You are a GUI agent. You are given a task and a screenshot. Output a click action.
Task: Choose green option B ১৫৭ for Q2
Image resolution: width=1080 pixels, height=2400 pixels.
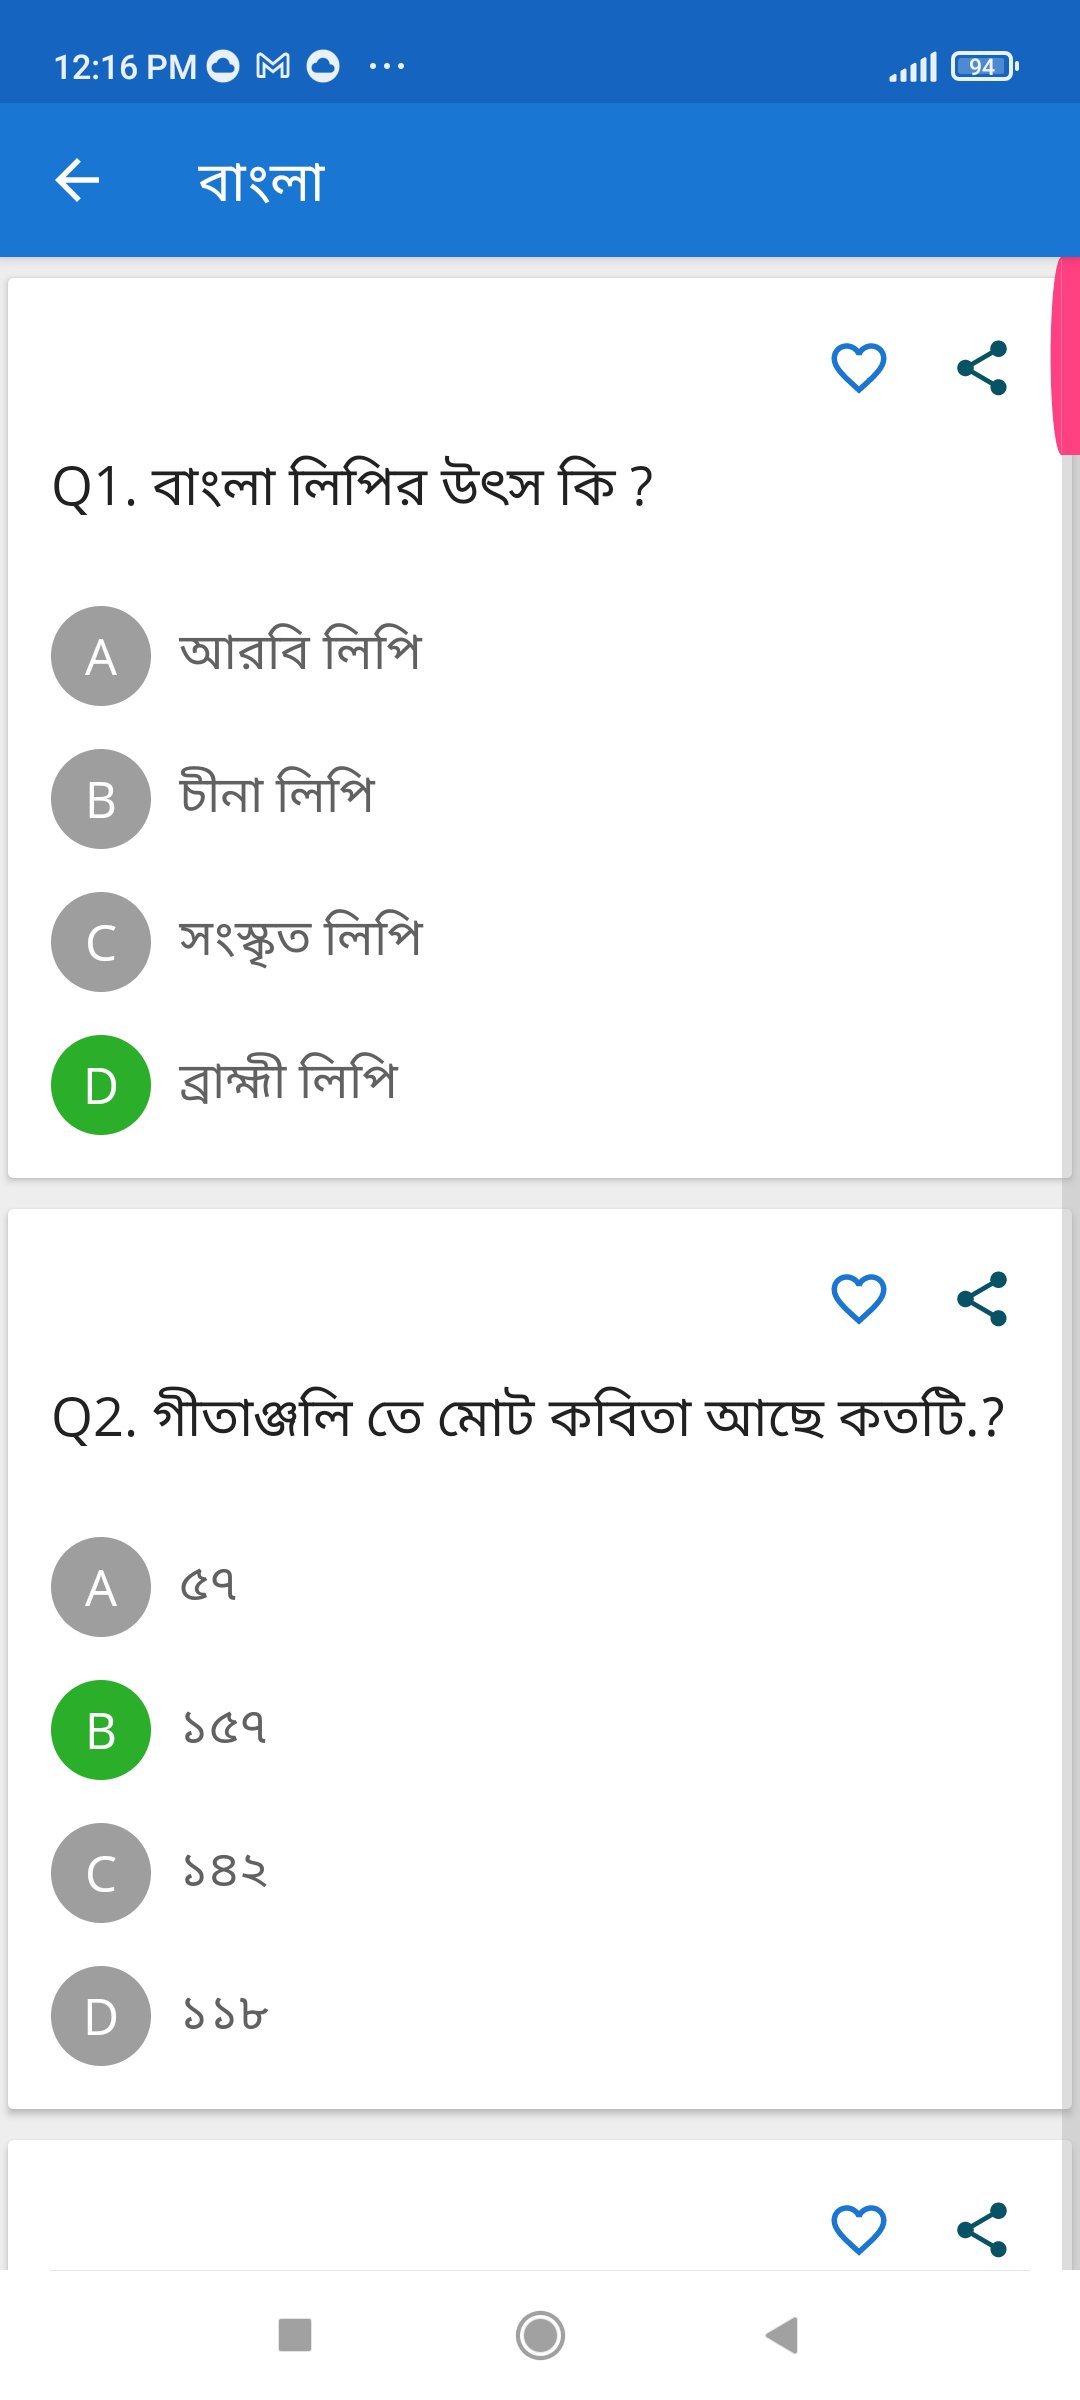pos(101,1730)
